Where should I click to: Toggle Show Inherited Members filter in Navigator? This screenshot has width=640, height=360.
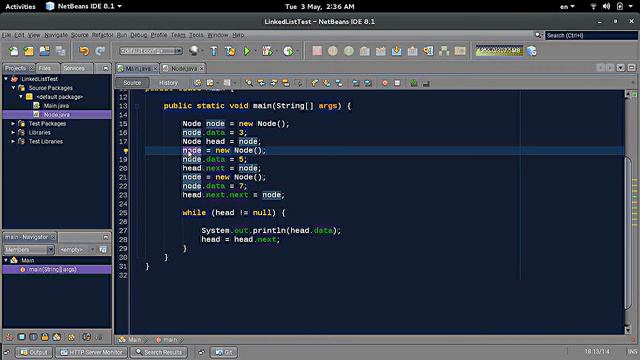click(9, 337)
